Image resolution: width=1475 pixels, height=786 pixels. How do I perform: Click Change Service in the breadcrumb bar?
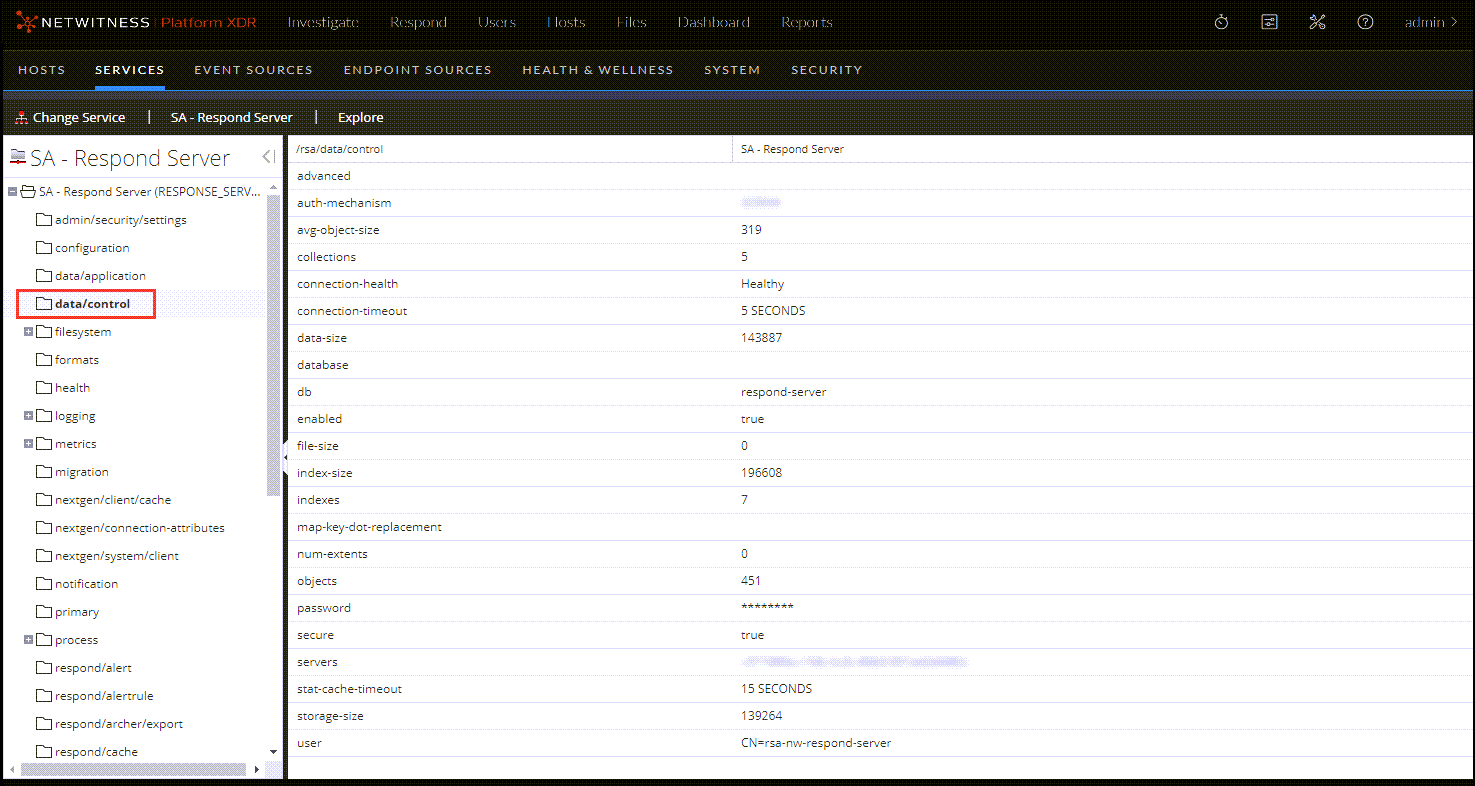(x=79, y=117)
